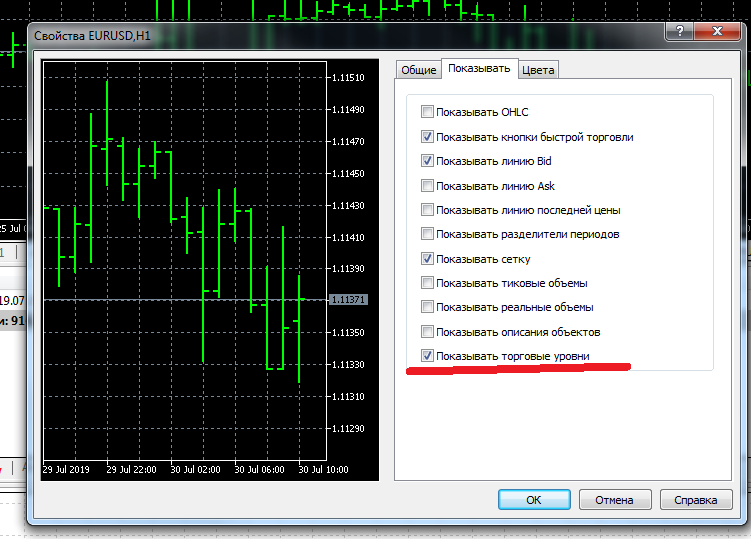Open help via Справка button
751x539 pixels.
click(695, 500)
